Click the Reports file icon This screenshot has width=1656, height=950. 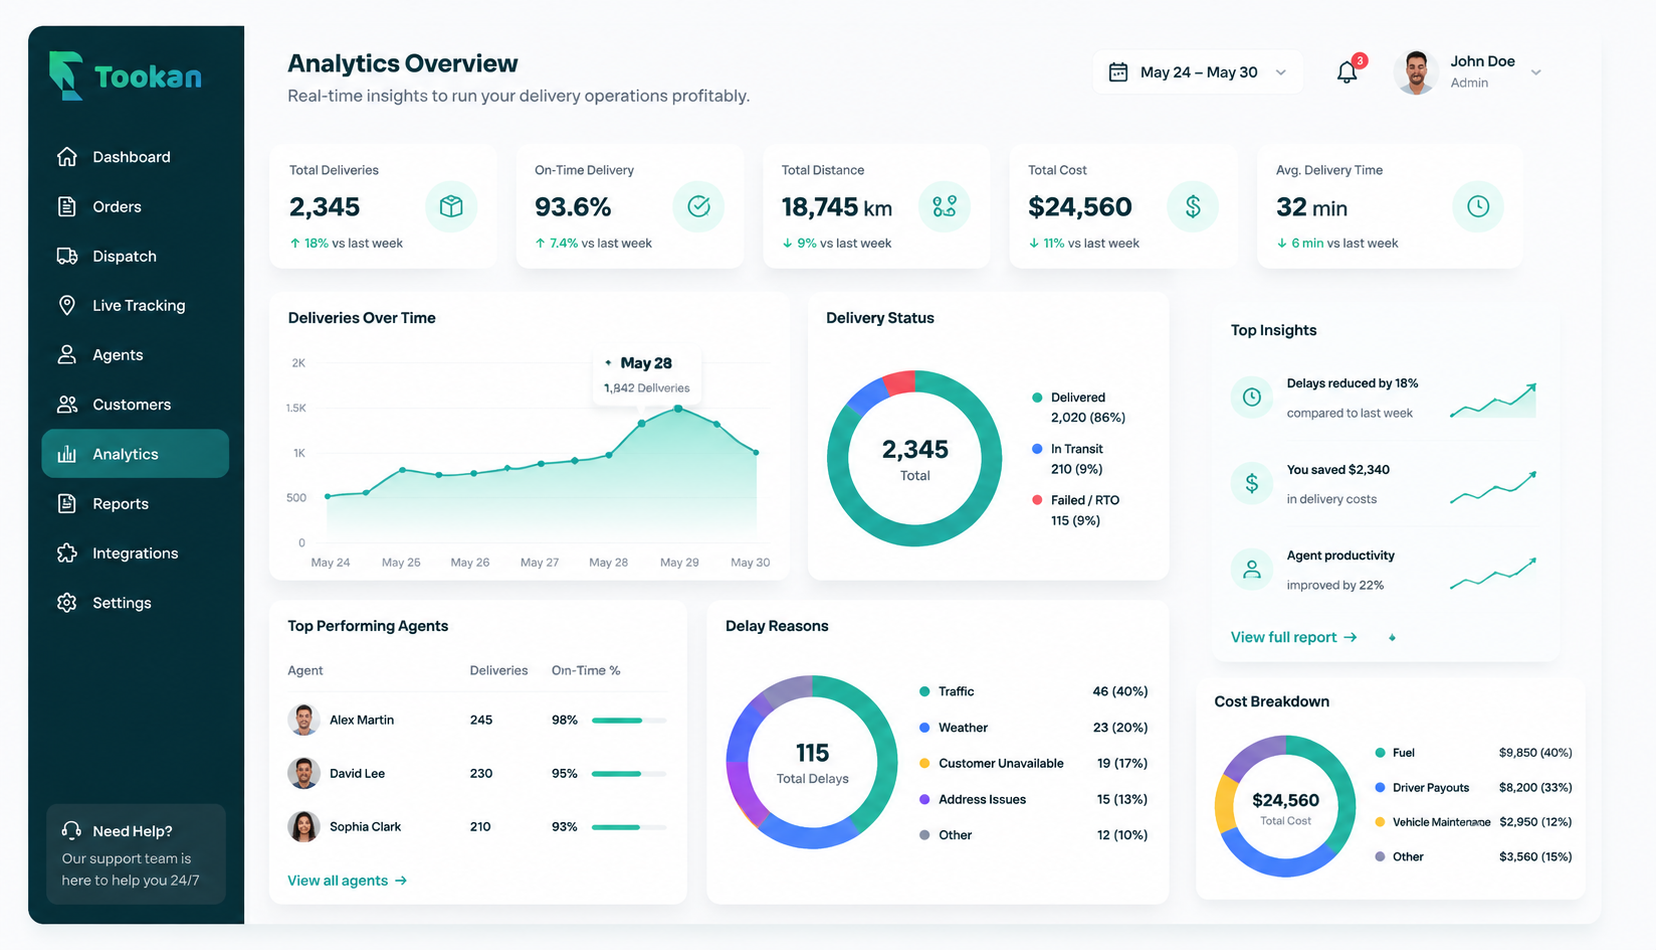tap(67, 504)
